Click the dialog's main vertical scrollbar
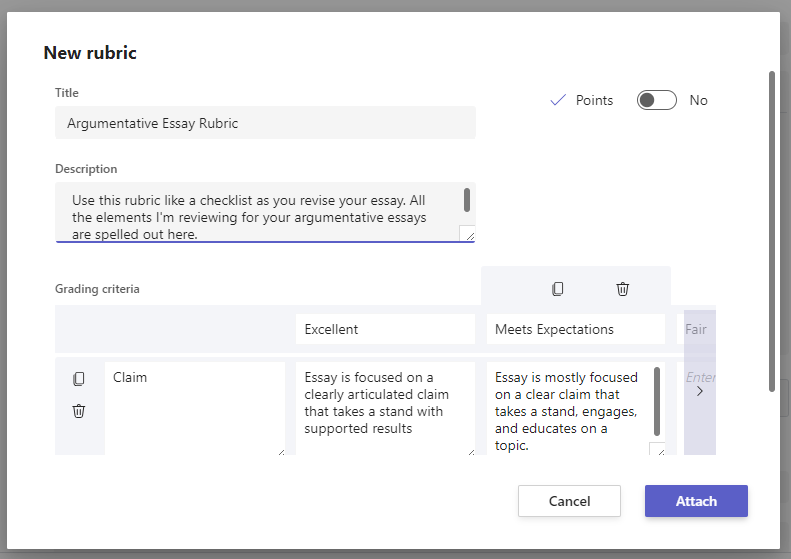 click(771, 230)
